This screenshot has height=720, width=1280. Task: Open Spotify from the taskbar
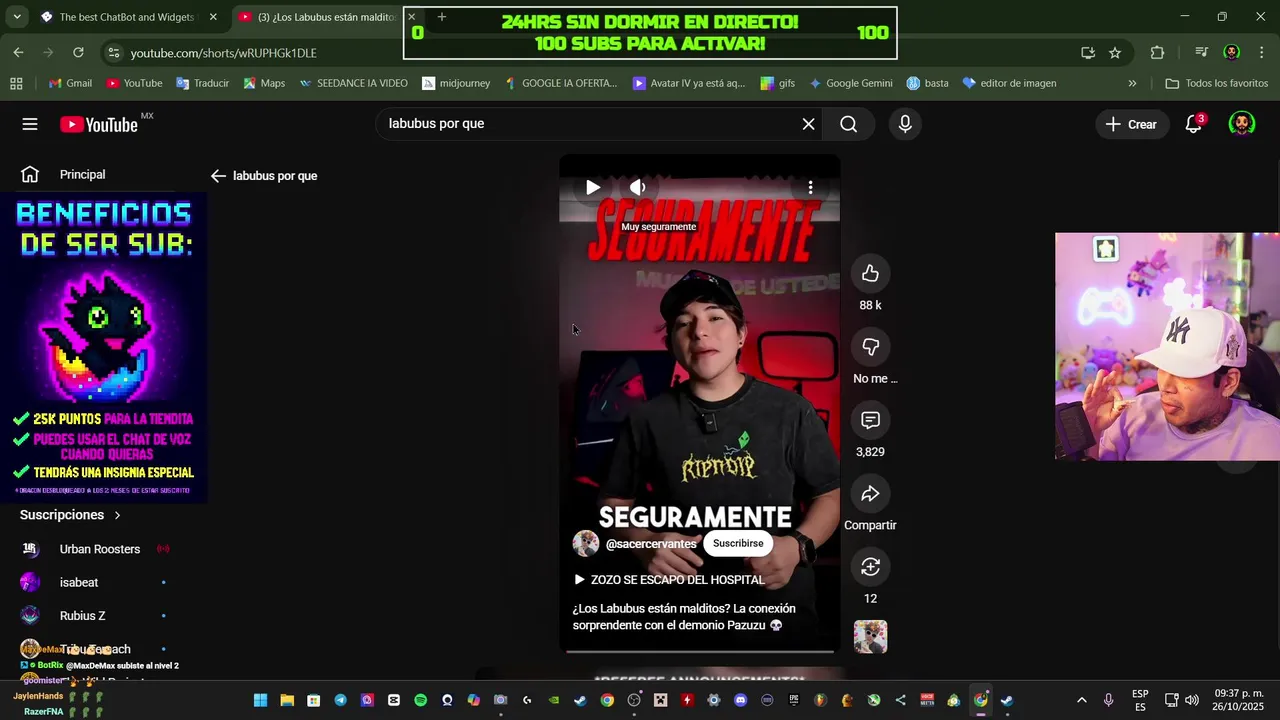420,700
